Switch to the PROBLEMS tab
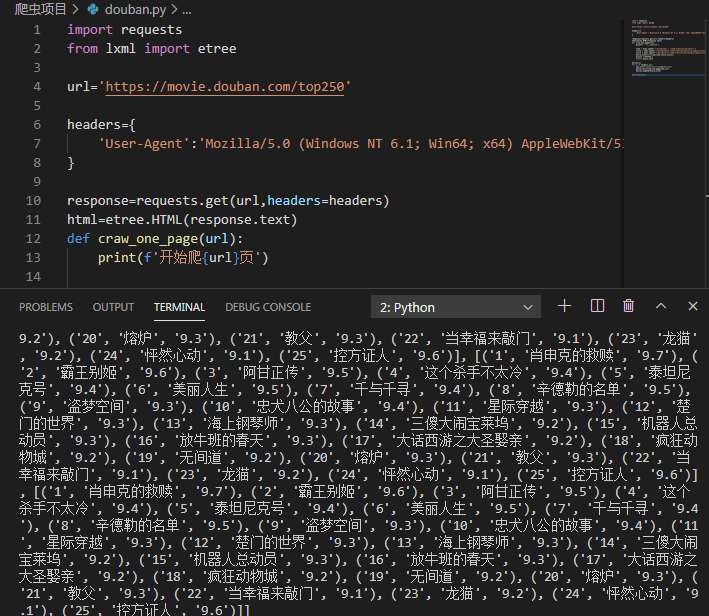Image resolution: width=709 pixels, height=616 pixels. (x=46, y=307)
